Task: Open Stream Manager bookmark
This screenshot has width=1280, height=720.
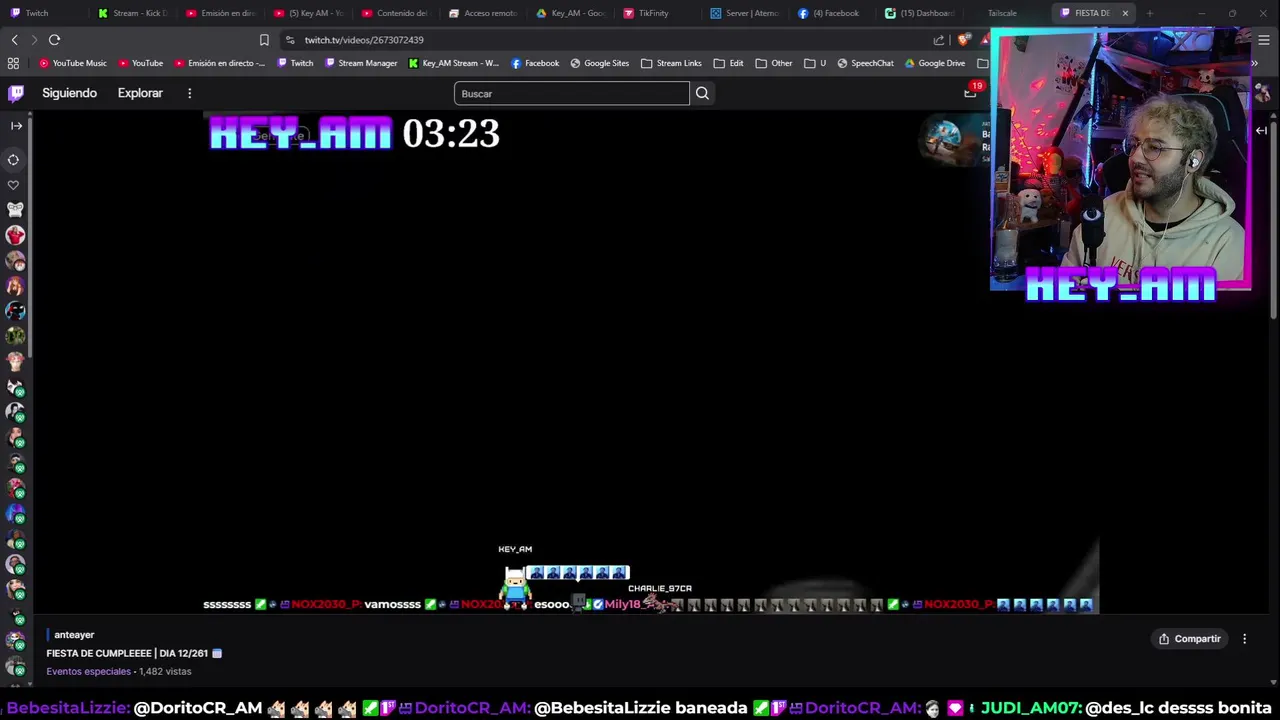Action: pyautogui.click(x=361, y=63)
